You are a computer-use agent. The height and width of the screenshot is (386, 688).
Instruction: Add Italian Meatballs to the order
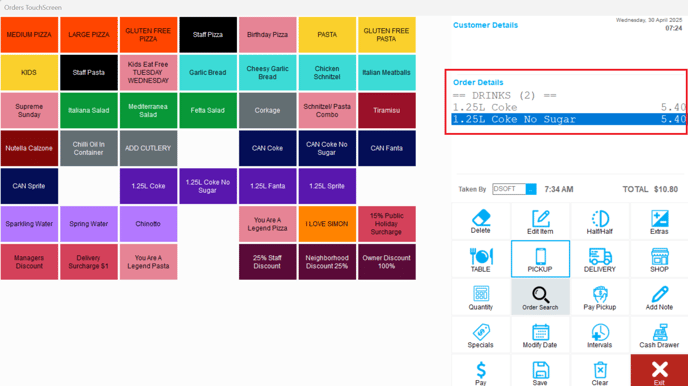(387, 72)
